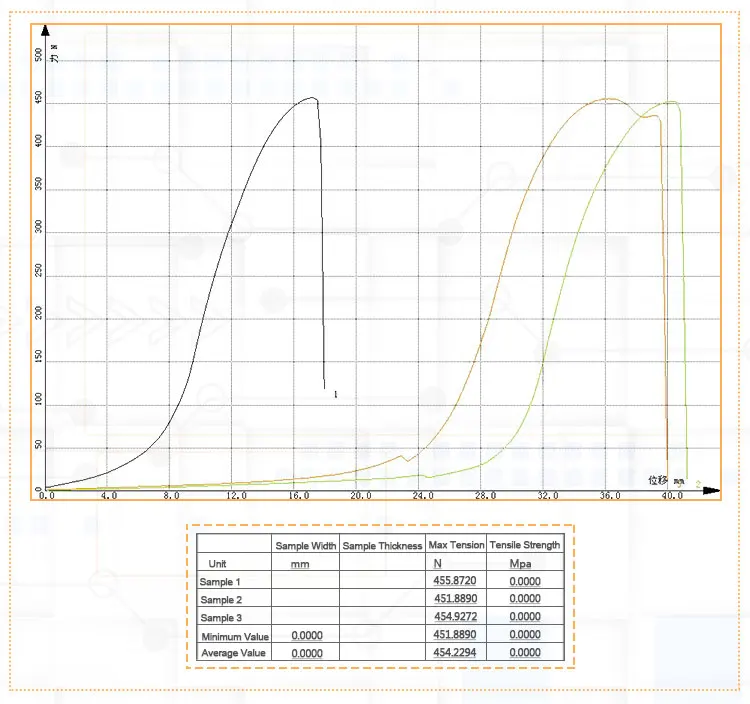Click the 'Sample 1' row label
The width and height of the screenshot is (750, 704).
pyautogui.click(x=220, y=582)
